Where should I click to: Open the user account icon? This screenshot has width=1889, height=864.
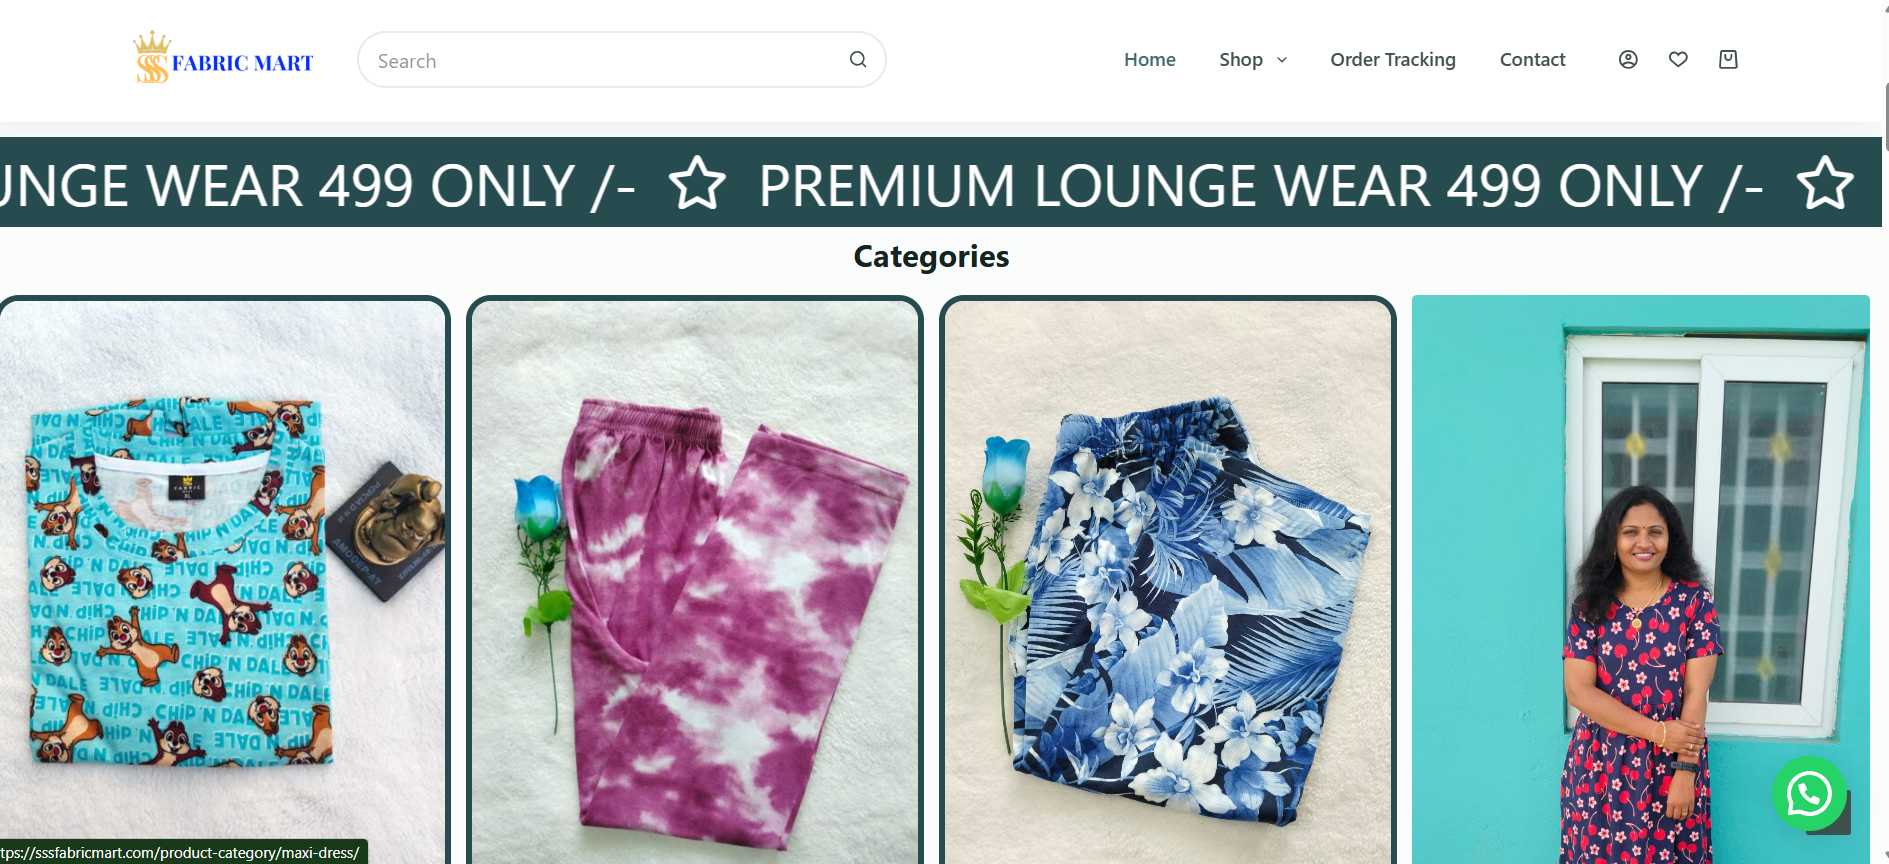click(1628, 59)
